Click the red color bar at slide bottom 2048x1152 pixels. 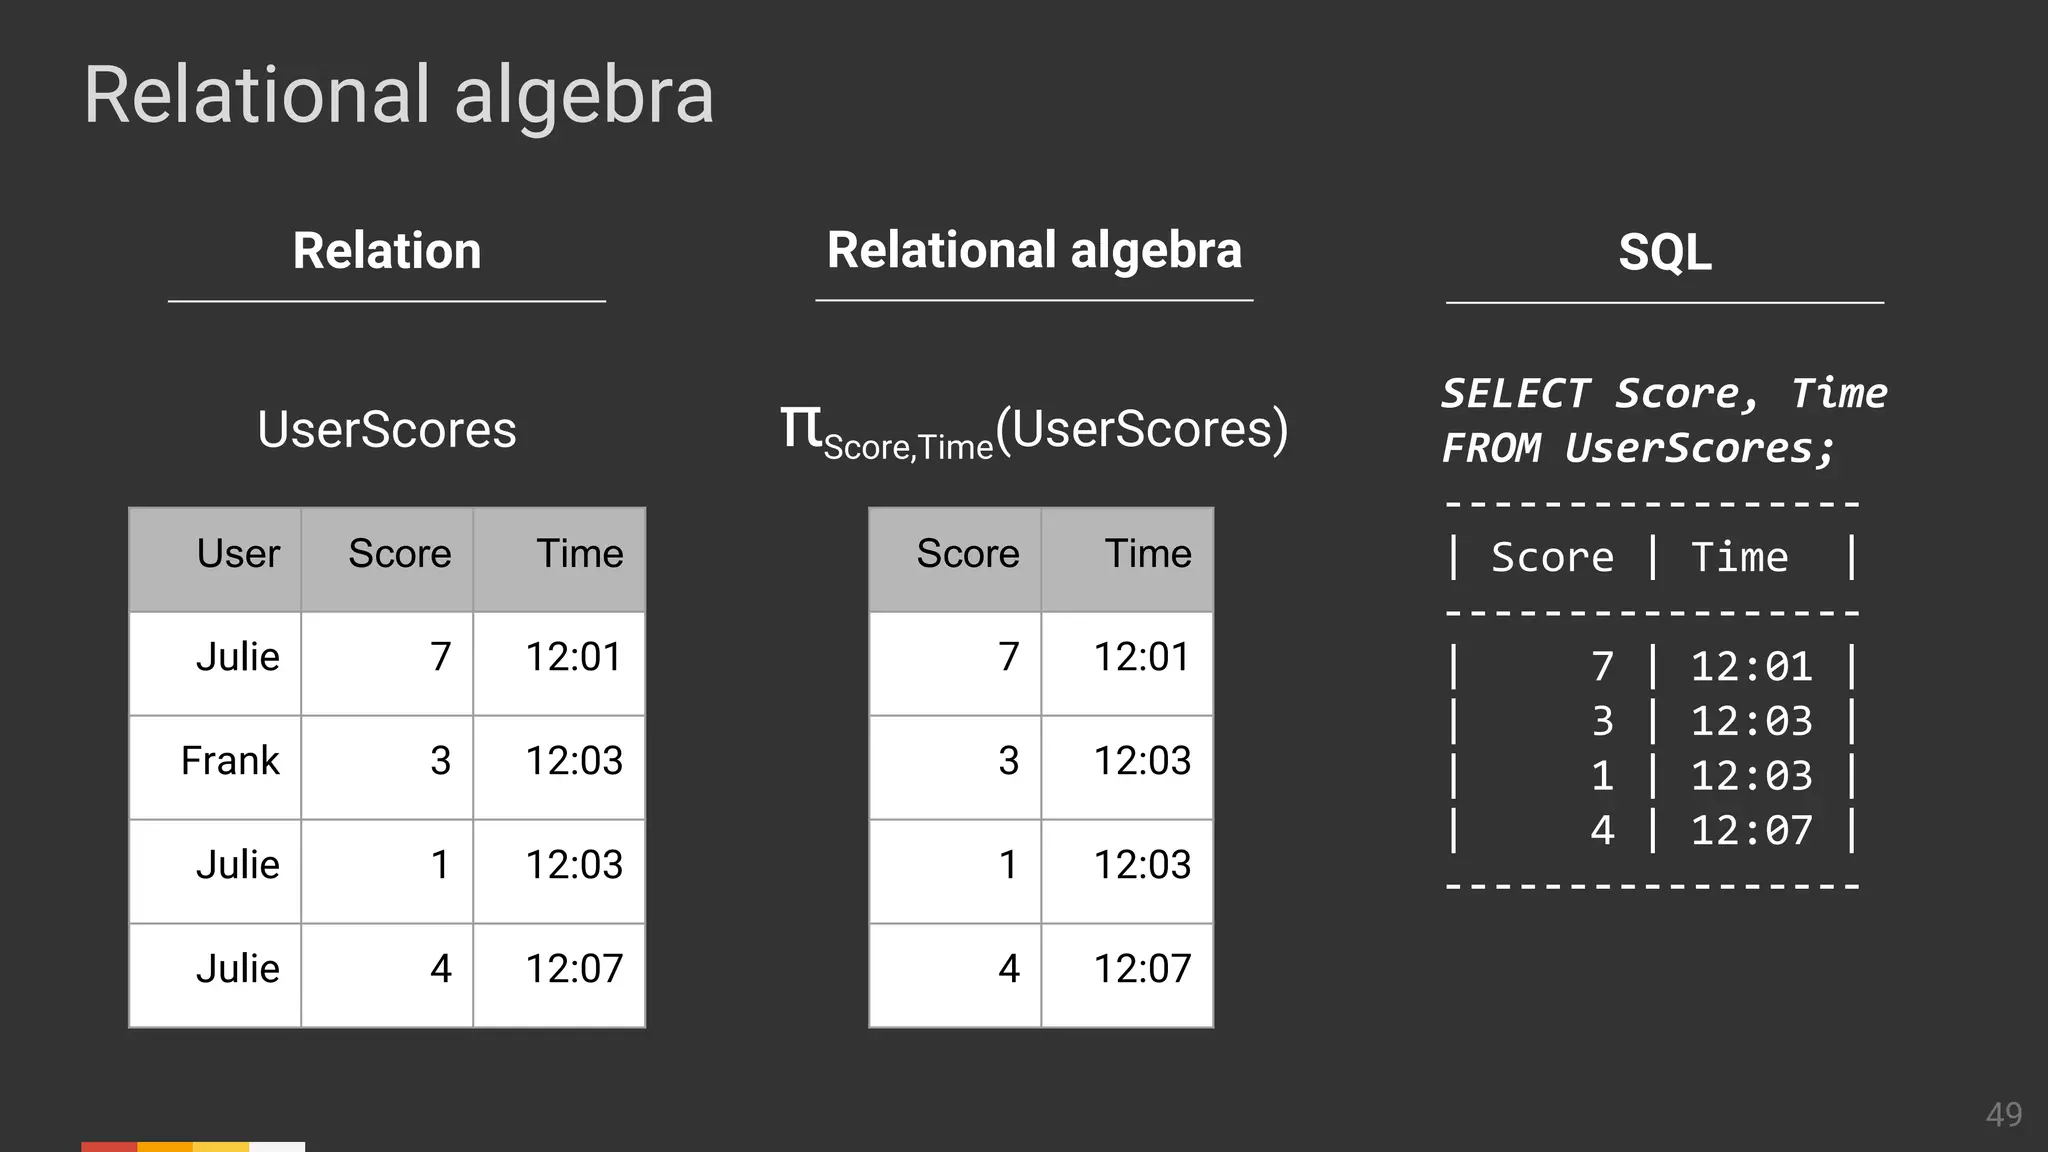click(x=109, y=1146)
